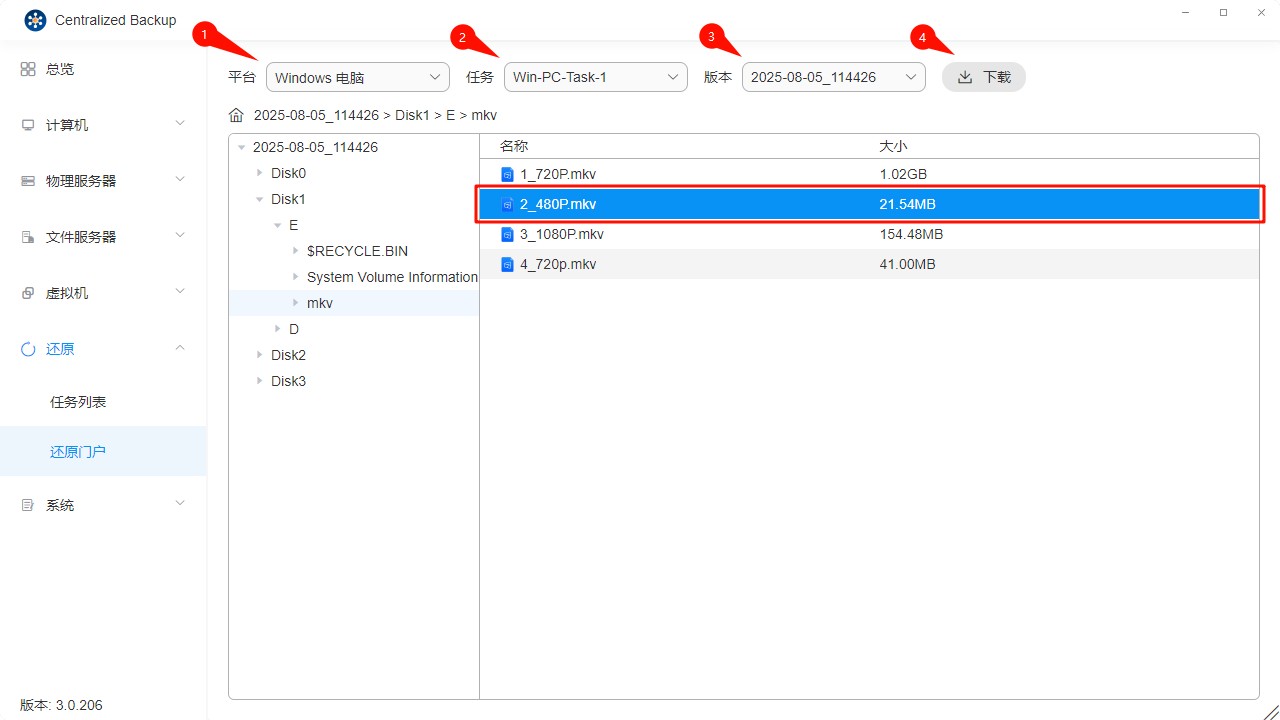Open the 任务 Win-PC-Task-1 dropdown
This screenshot has width=1280, height=720.
pyautogui.click(x=595, y=76)
